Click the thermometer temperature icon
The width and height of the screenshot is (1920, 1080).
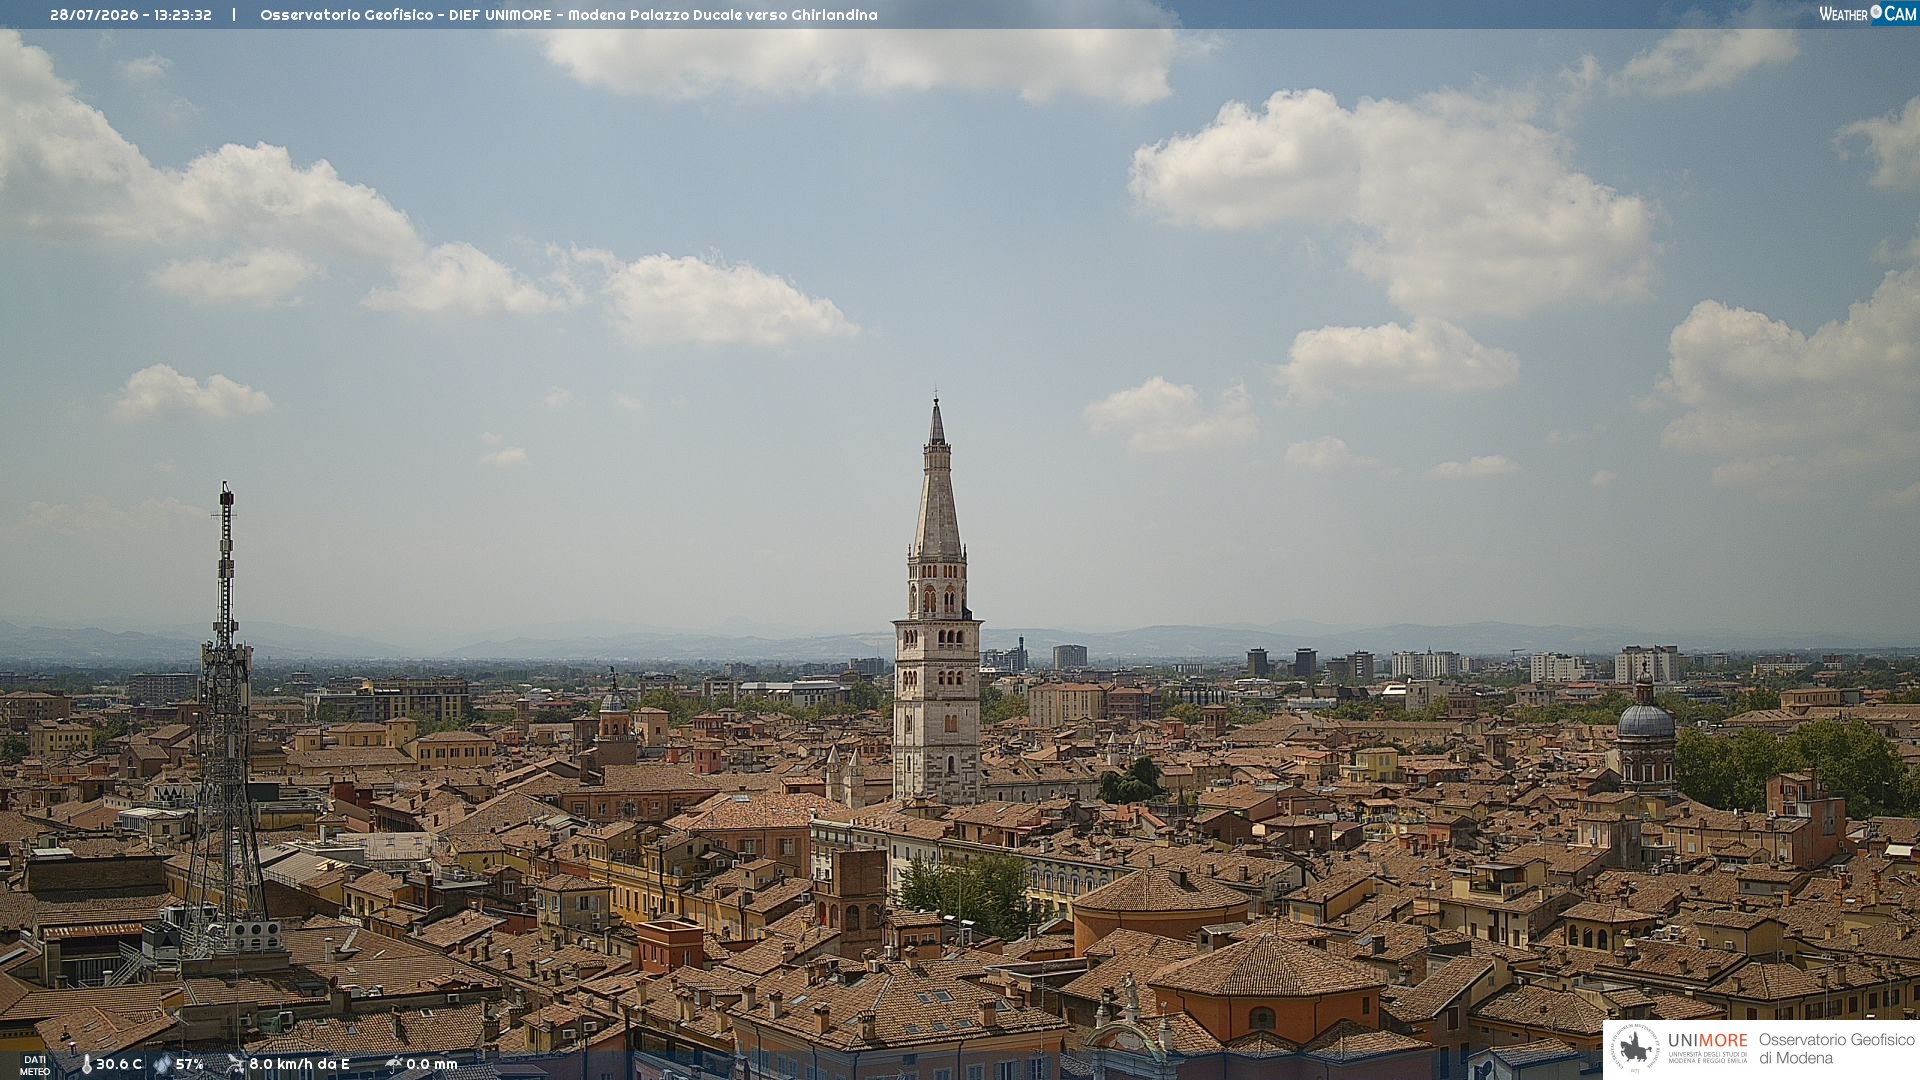[x=86, y=1064]
